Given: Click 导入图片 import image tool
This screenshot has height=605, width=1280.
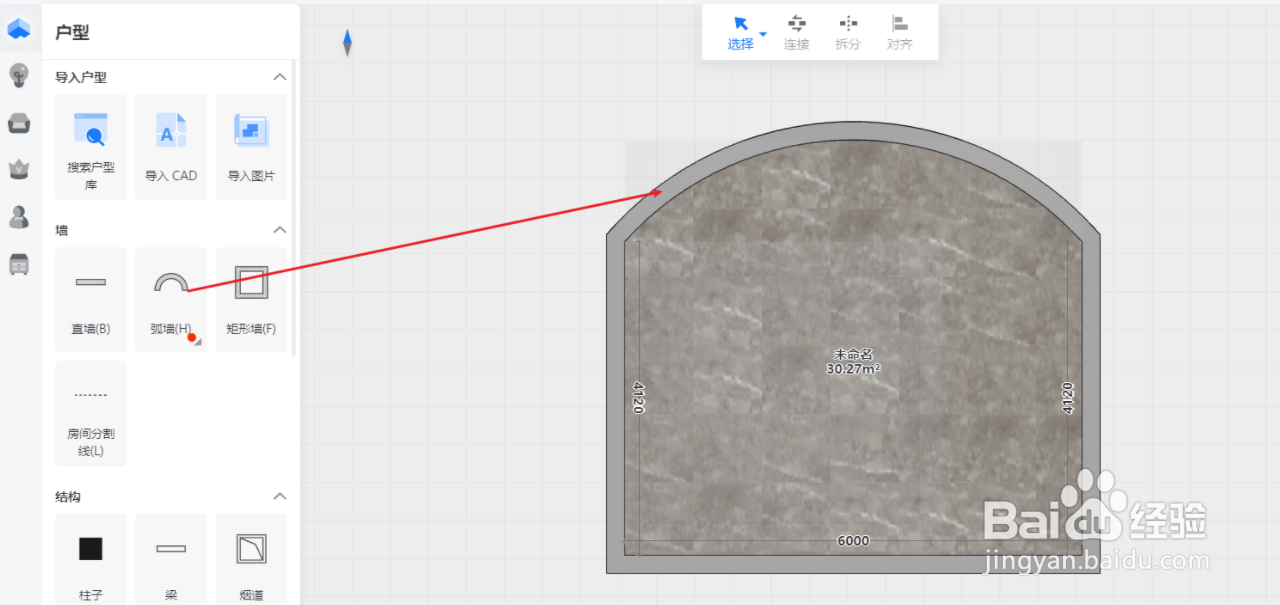Looking at the screenshot, I should (x=251, y=147).
